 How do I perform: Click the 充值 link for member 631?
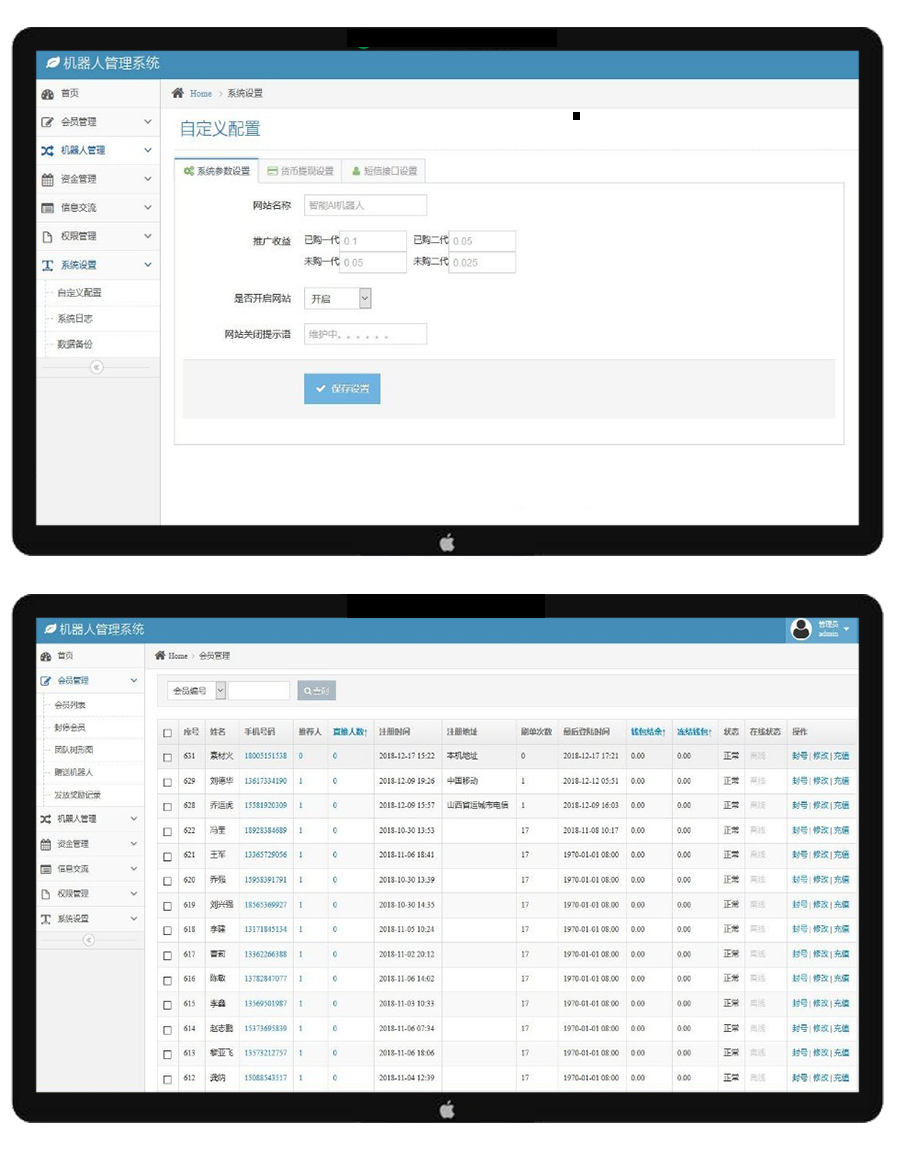(841, 756)
